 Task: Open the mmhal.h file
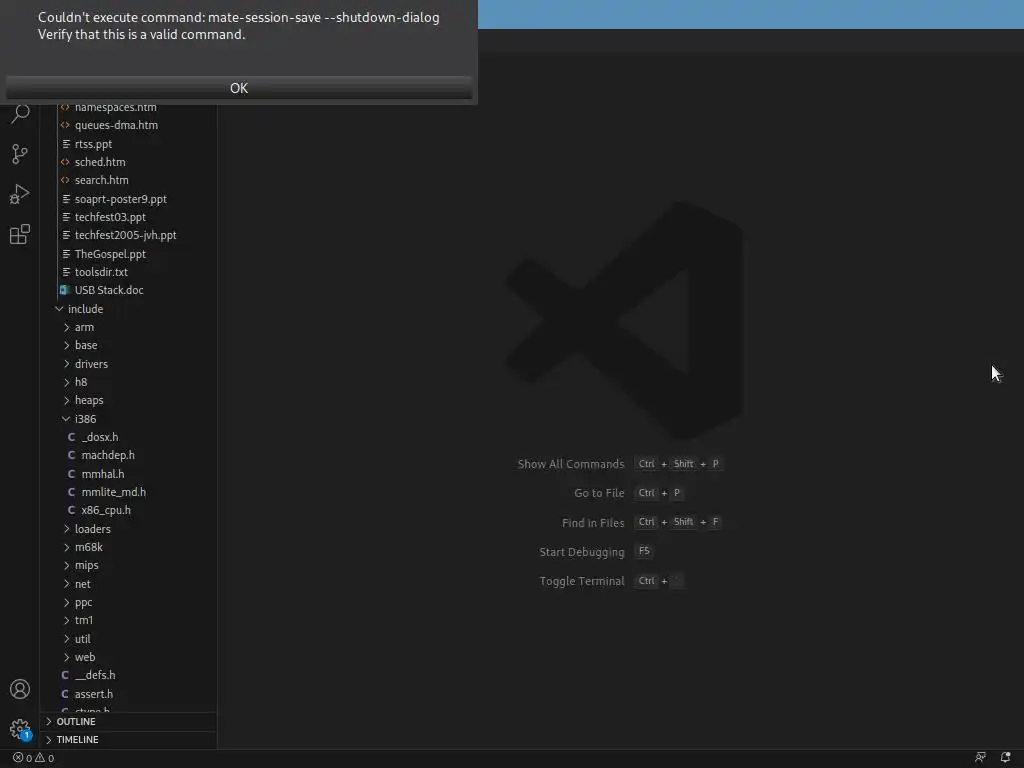click(129, 474)
